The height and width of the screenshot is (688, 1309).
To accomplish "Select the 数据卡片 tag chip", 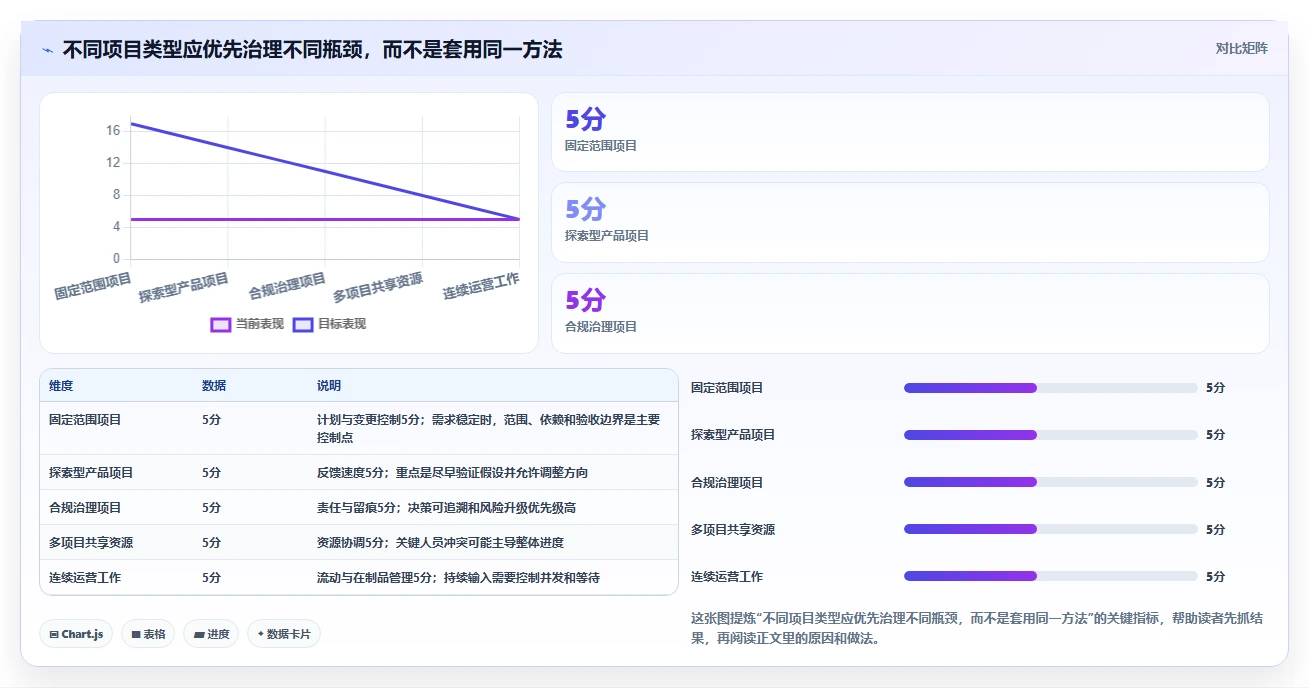I will 284,634.
